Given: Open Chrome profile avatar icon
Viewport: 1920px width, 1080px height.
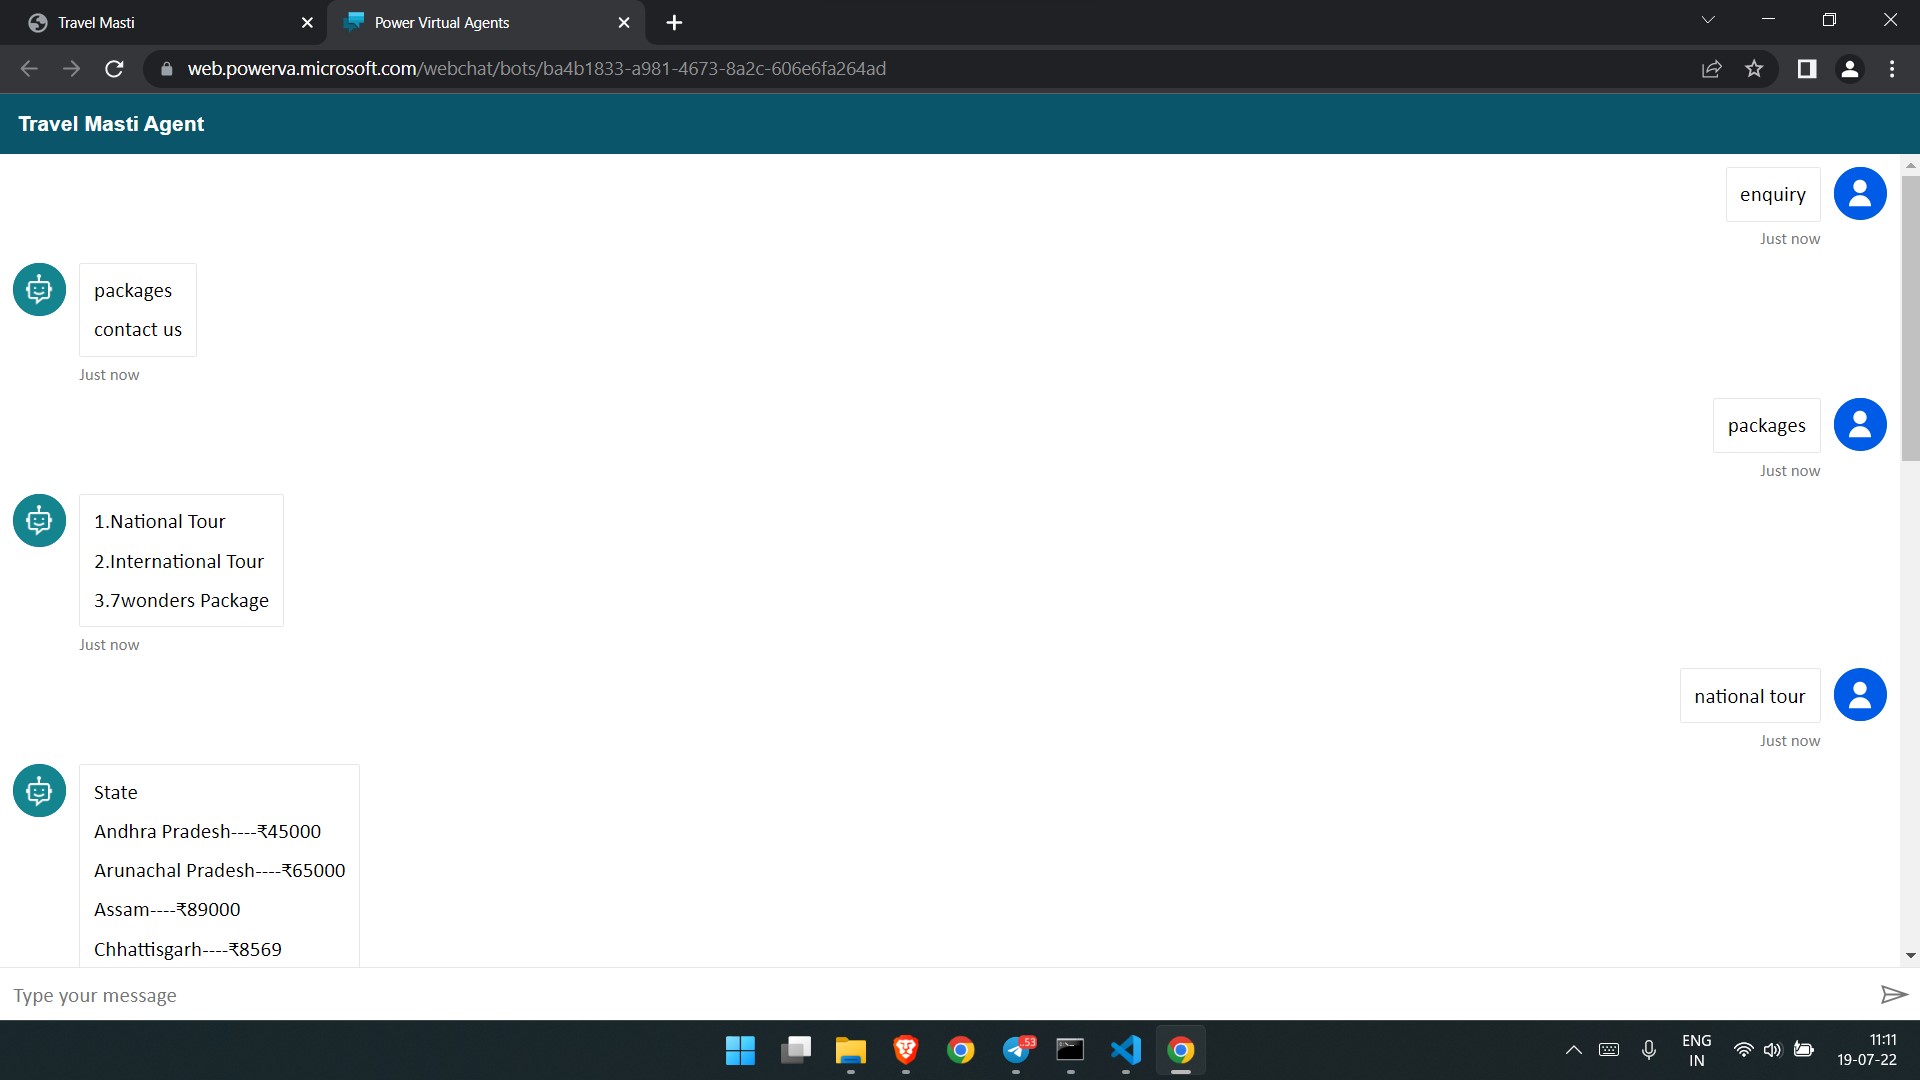Looking at the screenshot, I should pyautogui.click(x=1849, y=69).
